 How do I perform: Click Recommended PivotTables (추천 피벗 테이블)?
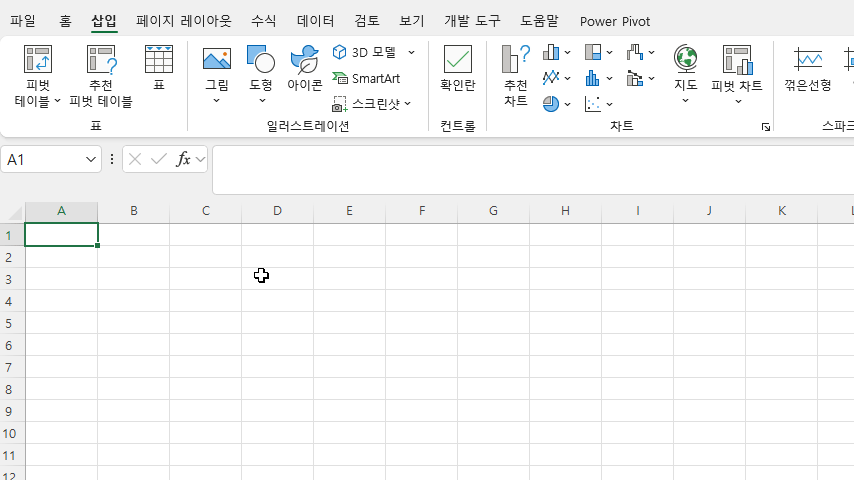tap(101, 76)
